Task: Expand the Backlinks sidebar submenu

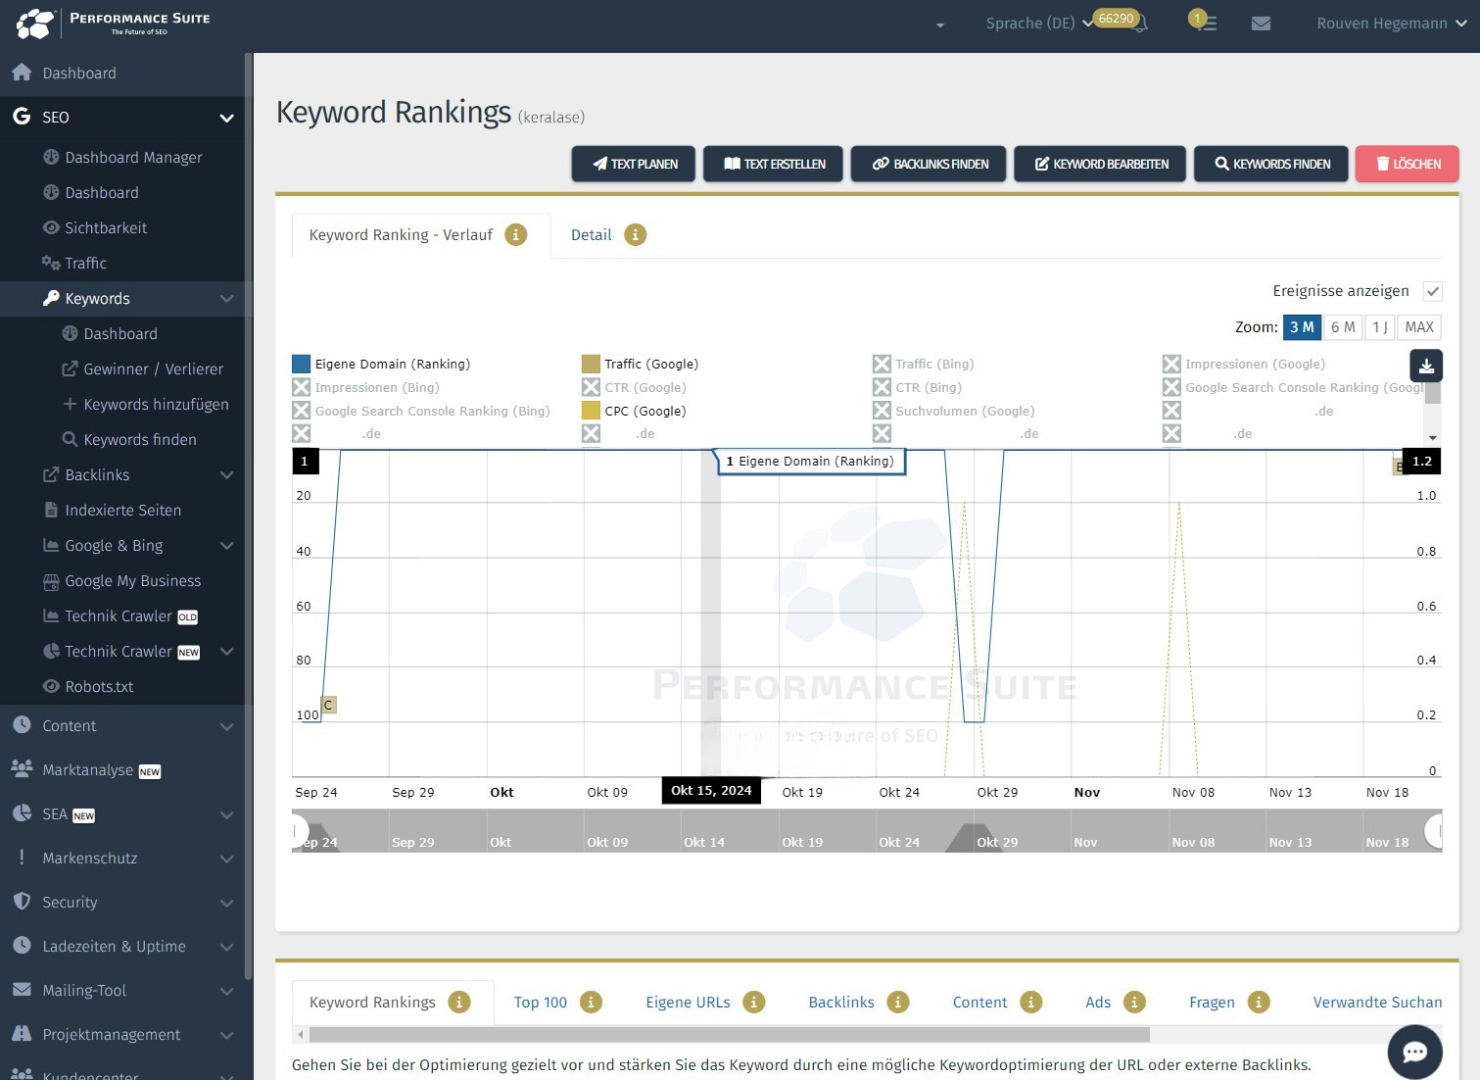Action: (x=227, y=475)
